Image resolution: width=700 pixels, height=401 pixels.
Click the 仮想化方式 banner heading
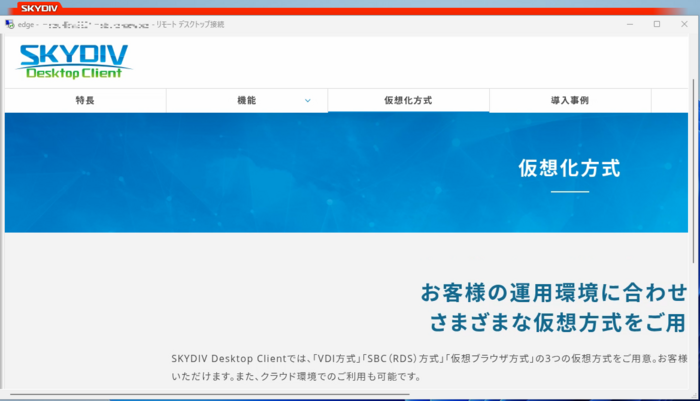[570, 168]
